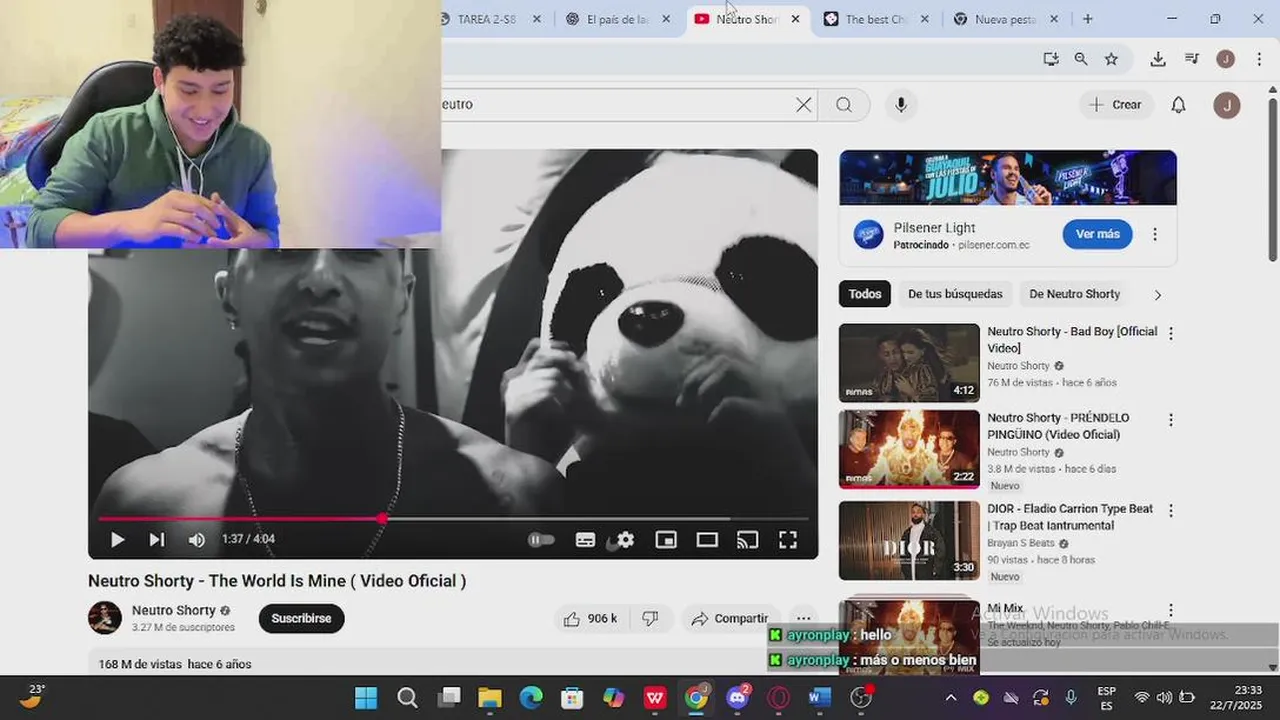Dislike the video thumbs-down button
The height and width of the screenshot is (720, 1280).
pos(650,619)
